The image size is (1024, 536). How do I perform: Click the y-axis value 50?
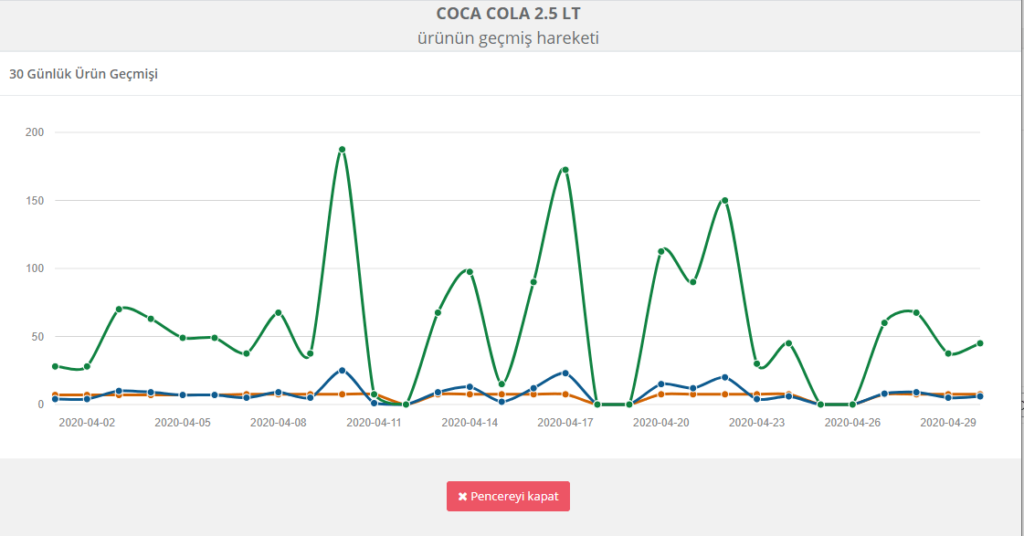(37, 337)
